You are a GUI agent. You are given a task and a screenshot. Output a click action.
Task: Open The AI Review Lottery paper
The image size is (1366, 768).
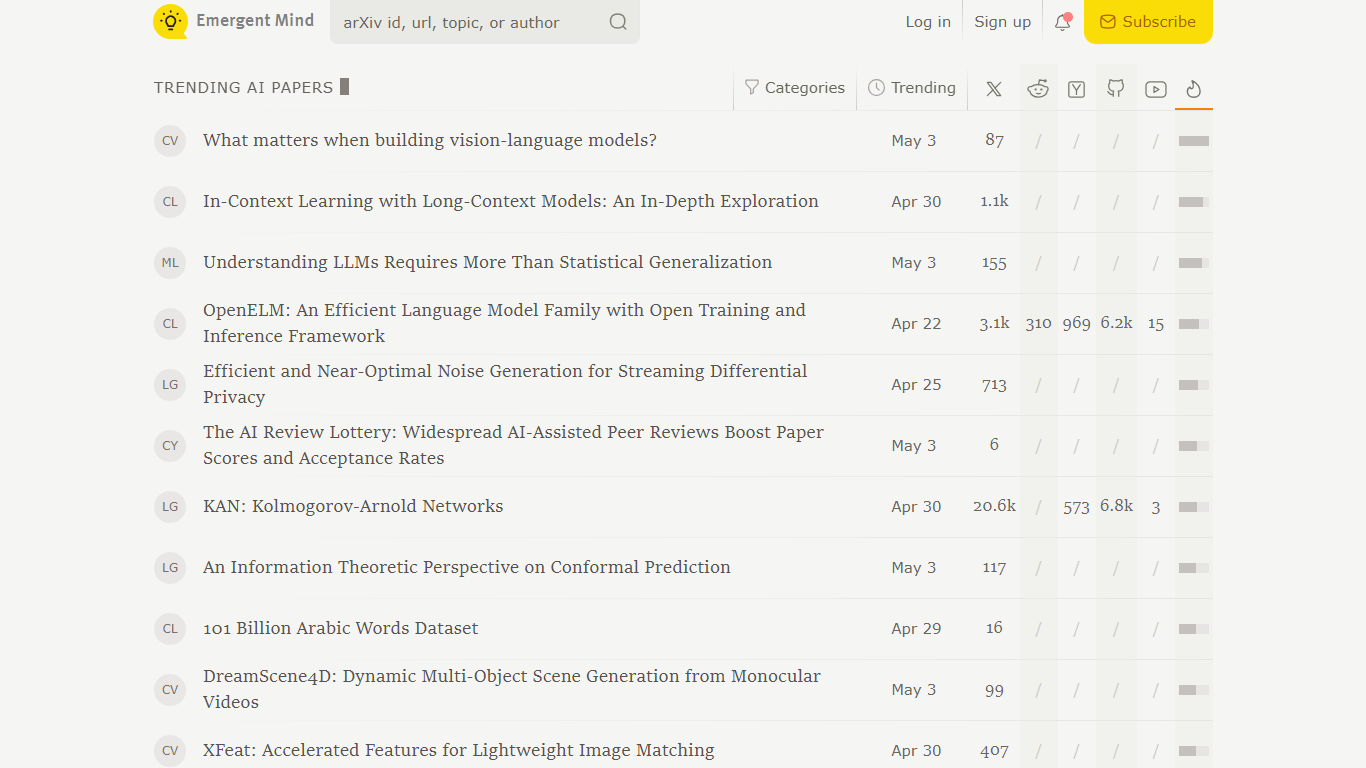[x=513, y=445]
